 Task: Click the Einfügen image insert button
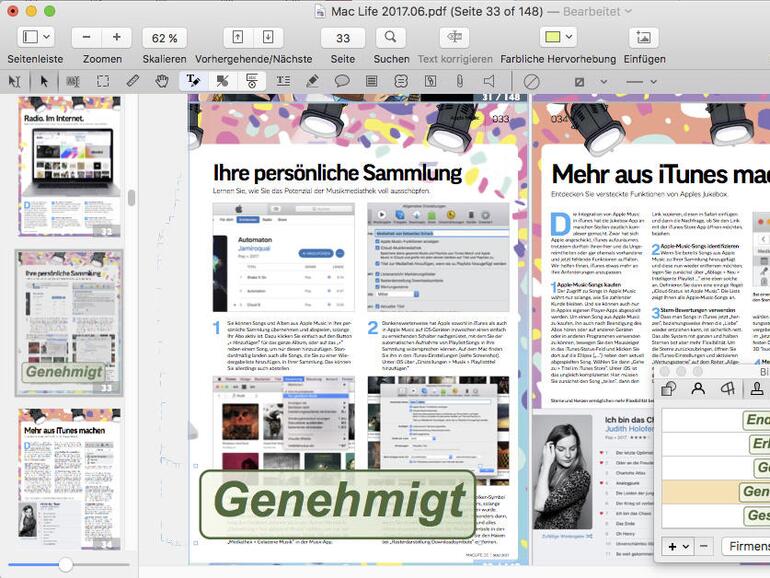[644, 37]
